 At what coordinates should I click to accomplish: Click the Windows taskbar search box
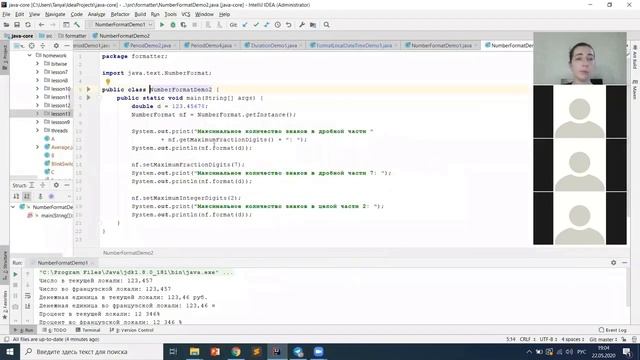[91, 351]
